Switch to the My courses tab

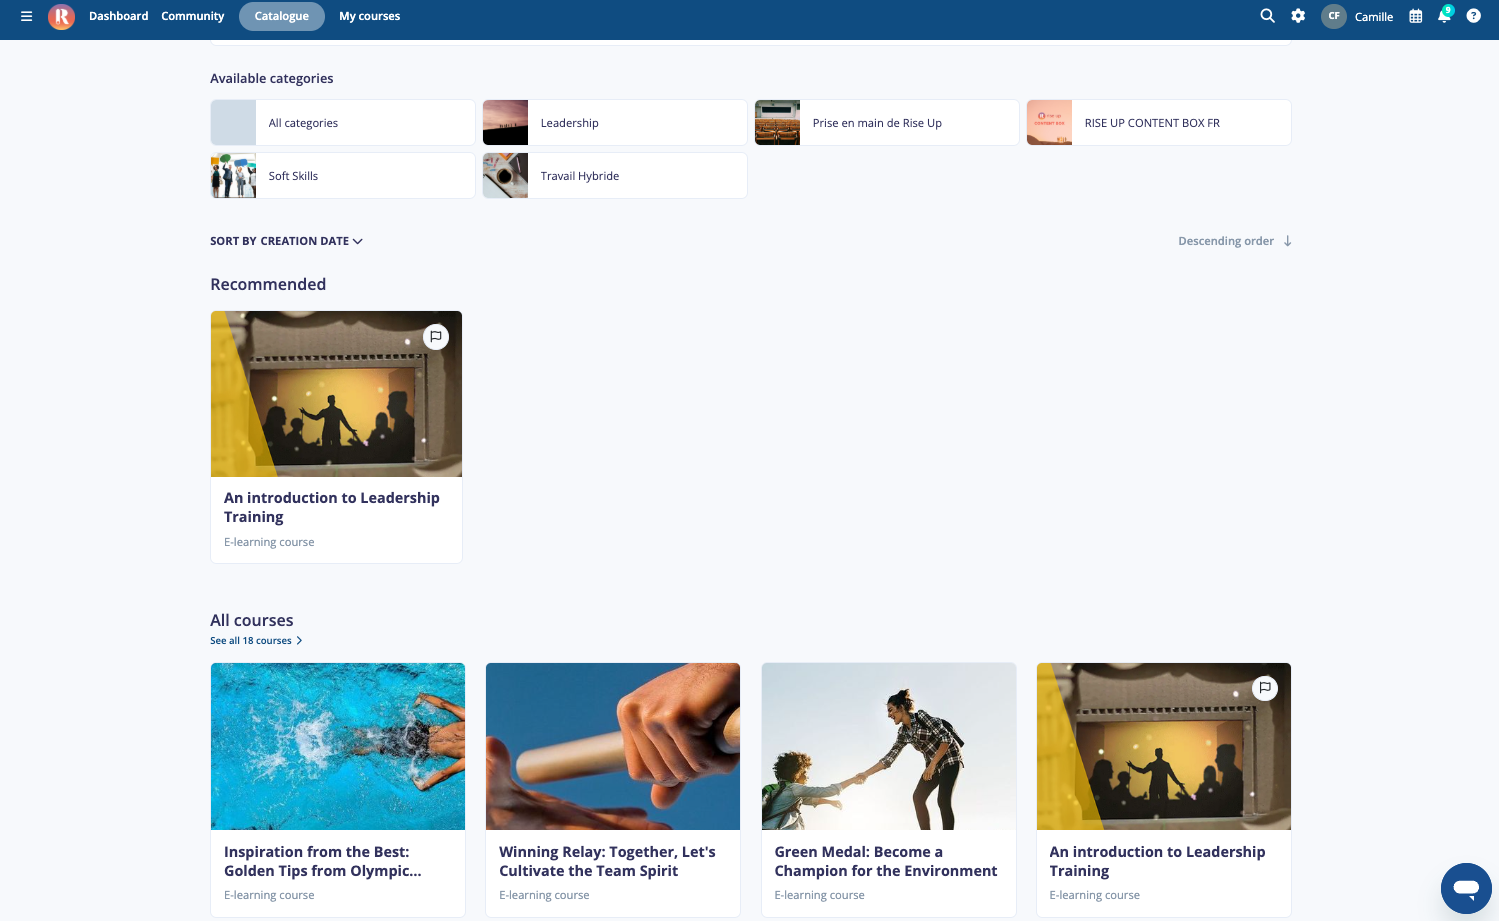[369, 16]
